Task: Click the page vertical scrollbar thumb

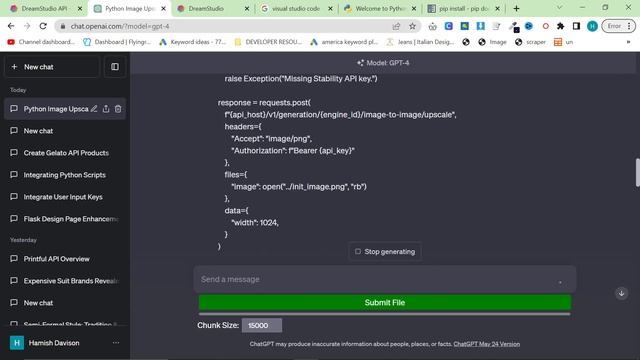Action: tap(638, 172)
